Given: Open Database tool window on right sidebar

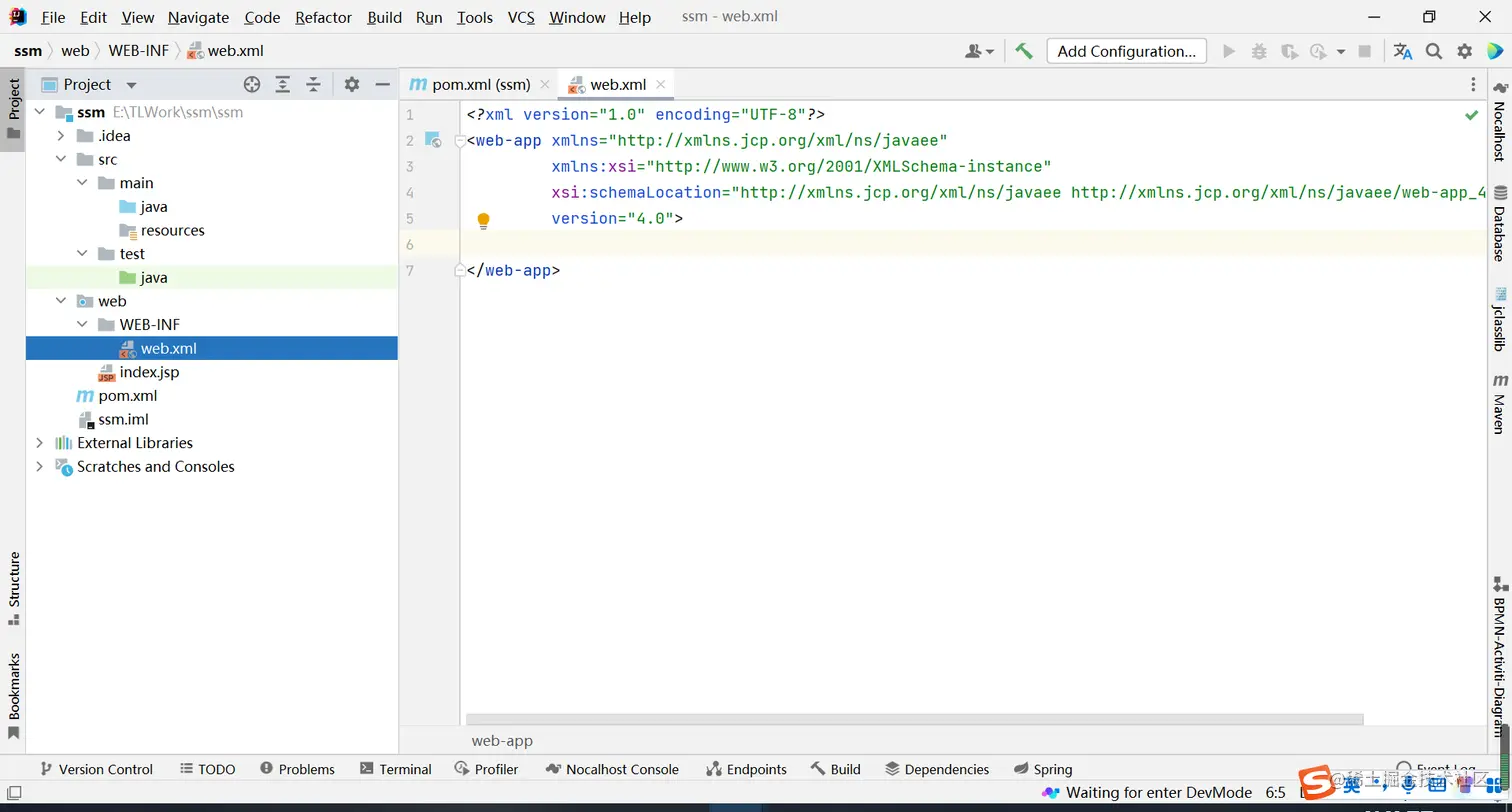Looking at the screenshot, I should click(1499, 223).
